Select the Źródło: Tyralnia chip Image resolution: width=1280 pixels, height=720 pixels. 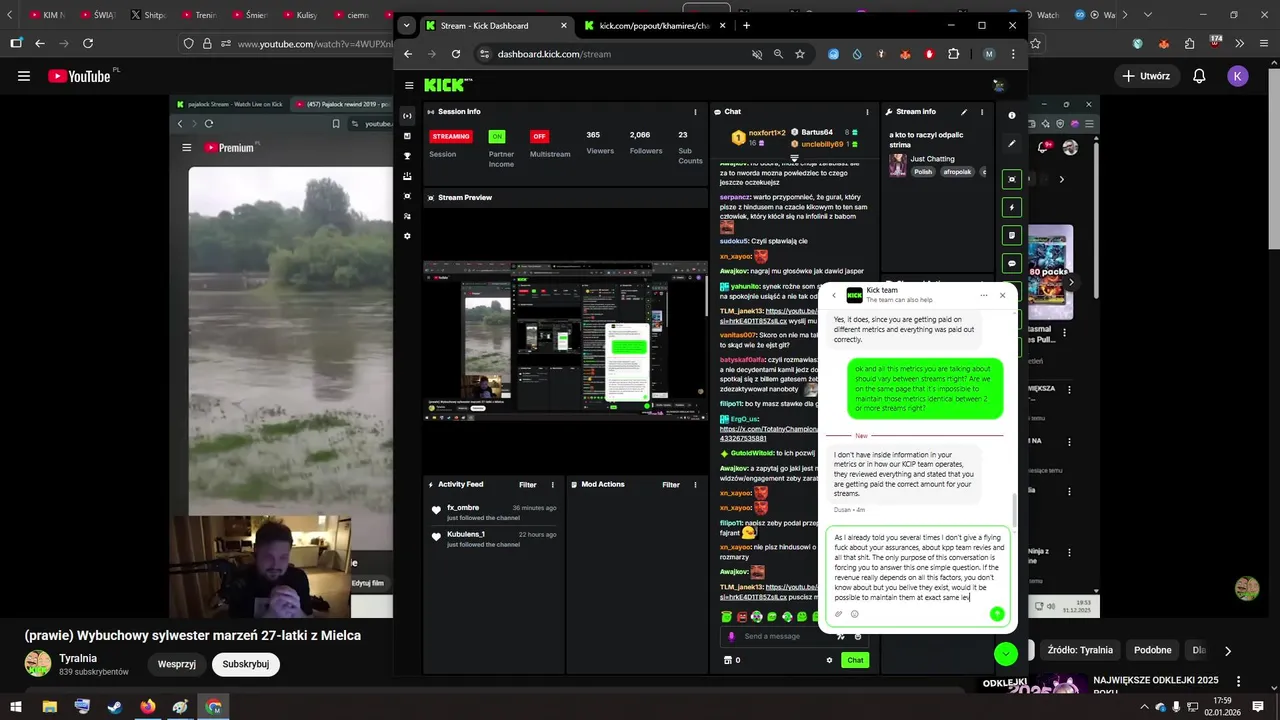(x=1079, y=650)
